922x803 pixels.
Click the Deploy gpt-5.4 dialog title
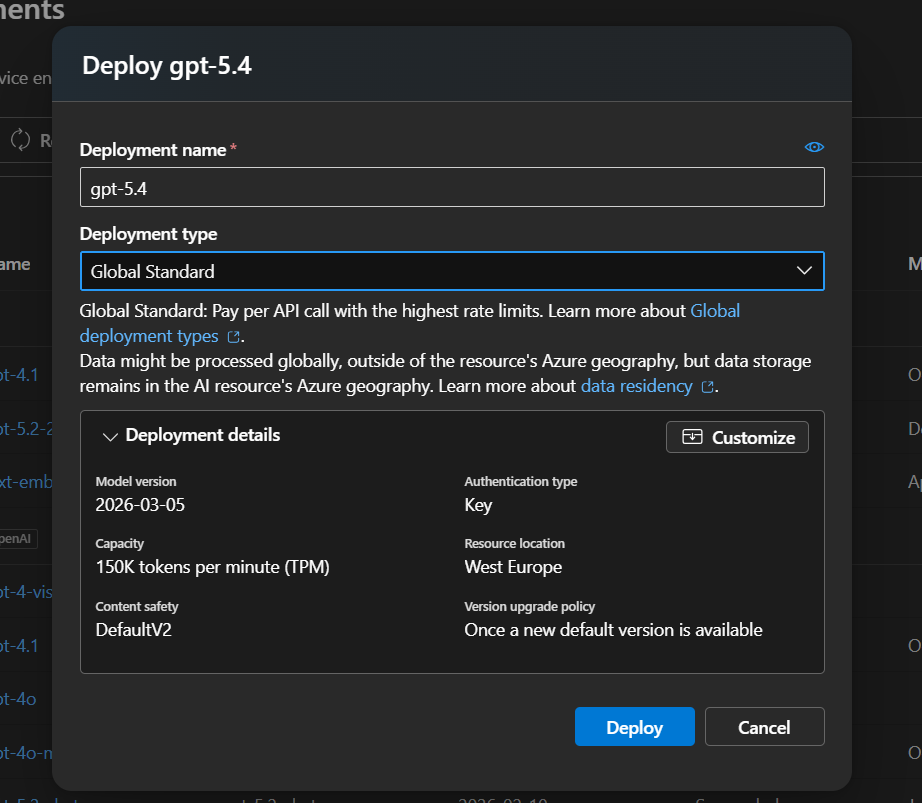pos(167,66)
